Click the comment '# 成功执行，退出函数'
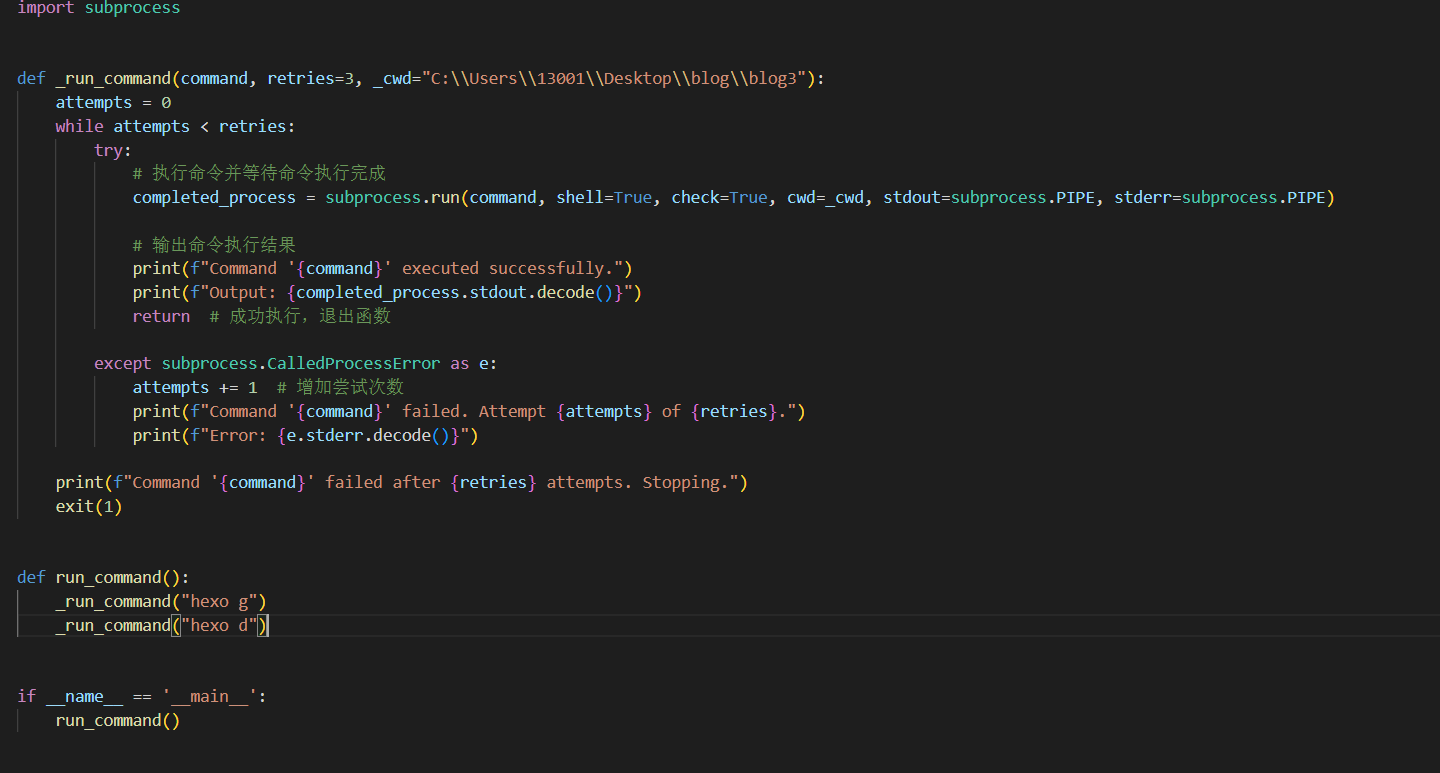This screenshot has height=773, width=1440. [x=300, y=316]
